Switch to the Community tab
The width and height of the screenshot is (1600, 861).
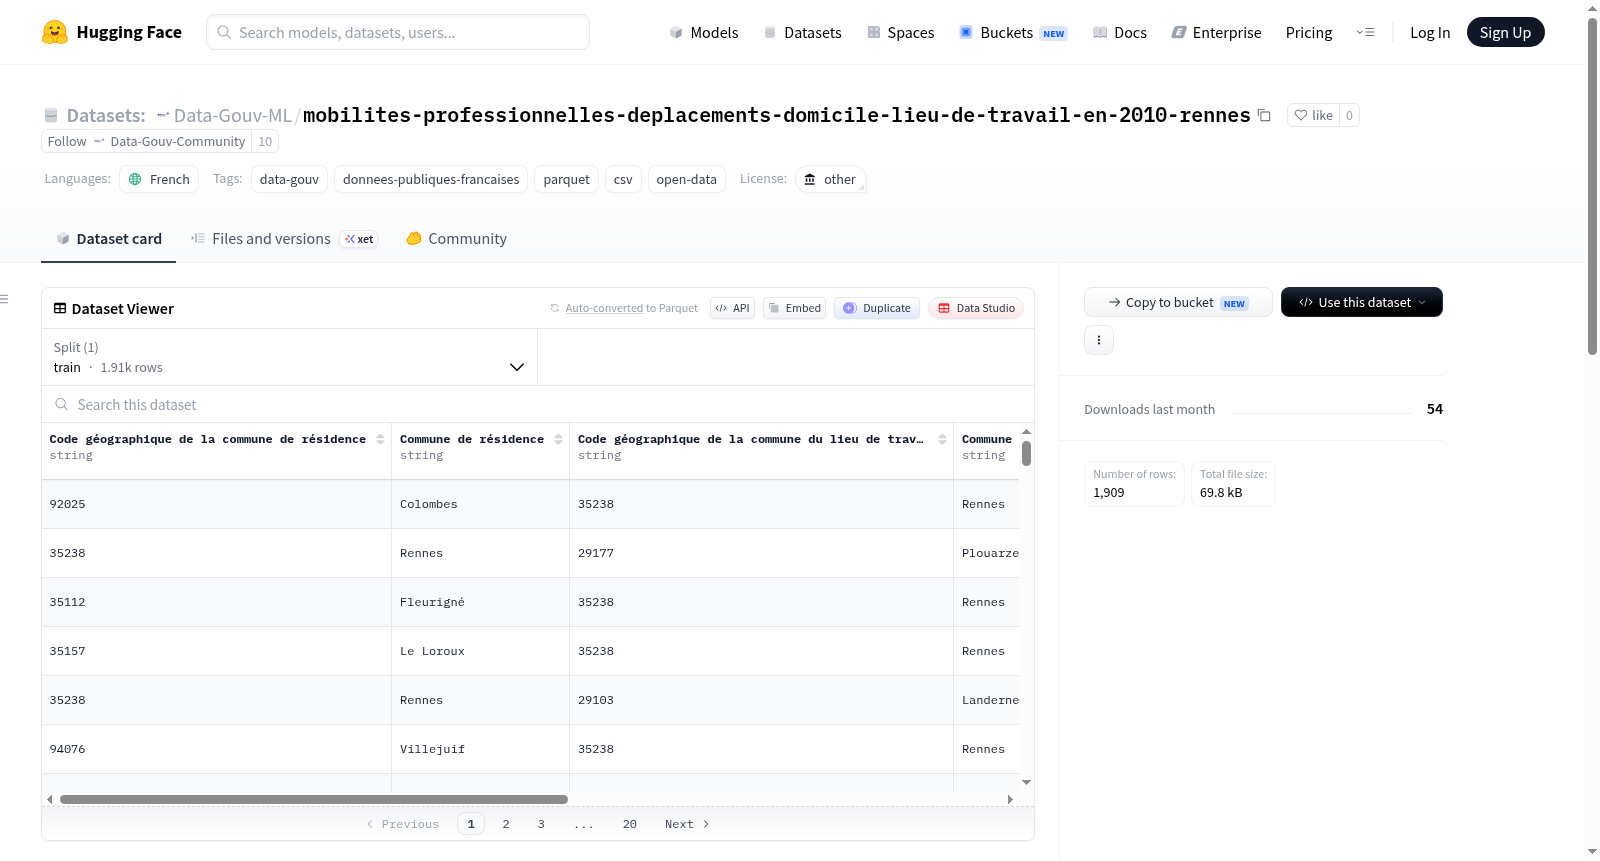coord(456,238)
